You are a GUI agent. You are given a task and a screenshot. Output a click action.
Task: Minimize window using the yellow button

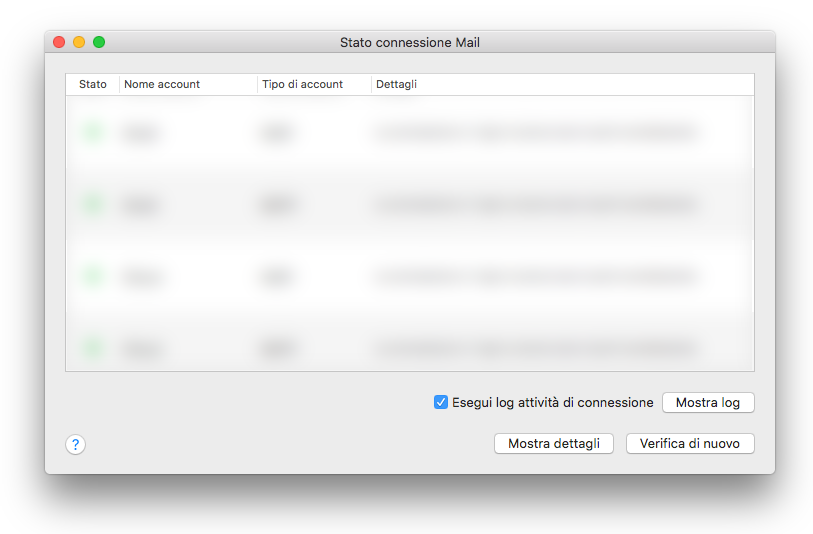coord(79,42)
